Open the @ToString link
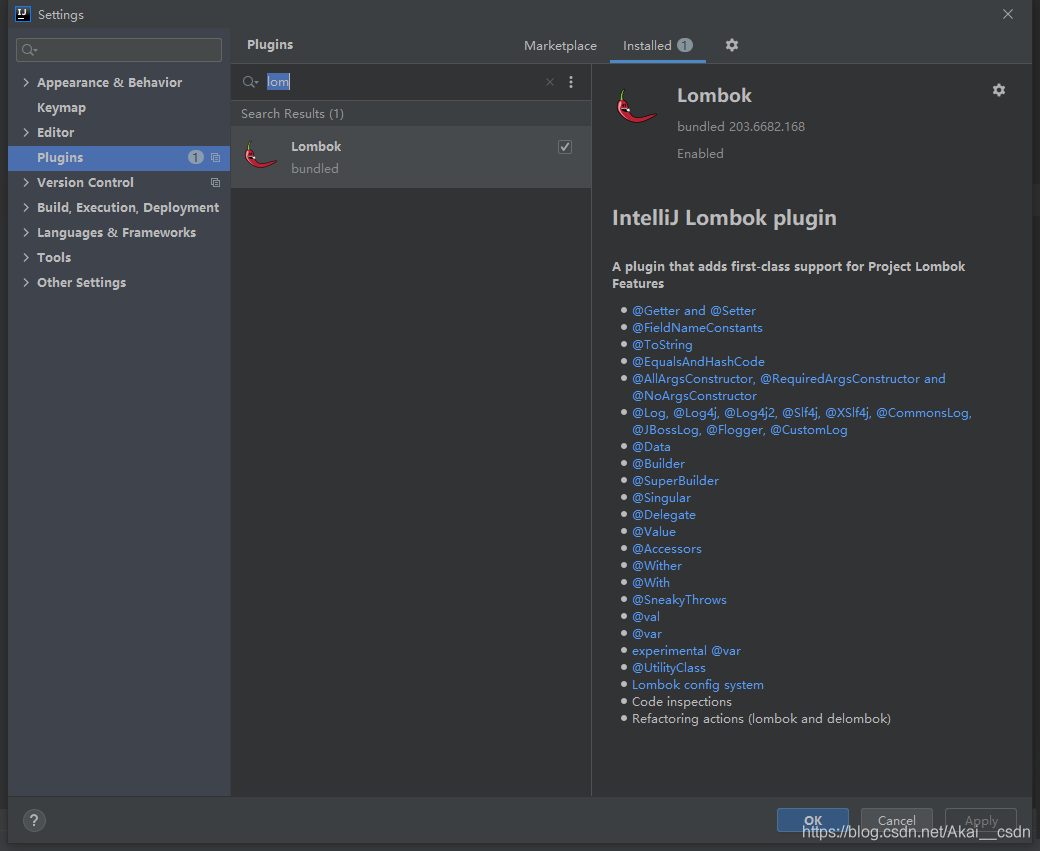The width and height of the screenshot is (1040, 851). (x=662, y=345)
